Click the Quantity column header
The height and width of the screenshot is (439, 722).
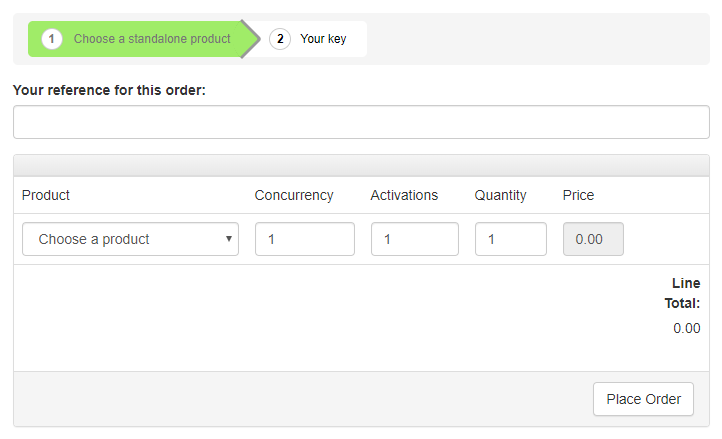[x=500, y=195]
